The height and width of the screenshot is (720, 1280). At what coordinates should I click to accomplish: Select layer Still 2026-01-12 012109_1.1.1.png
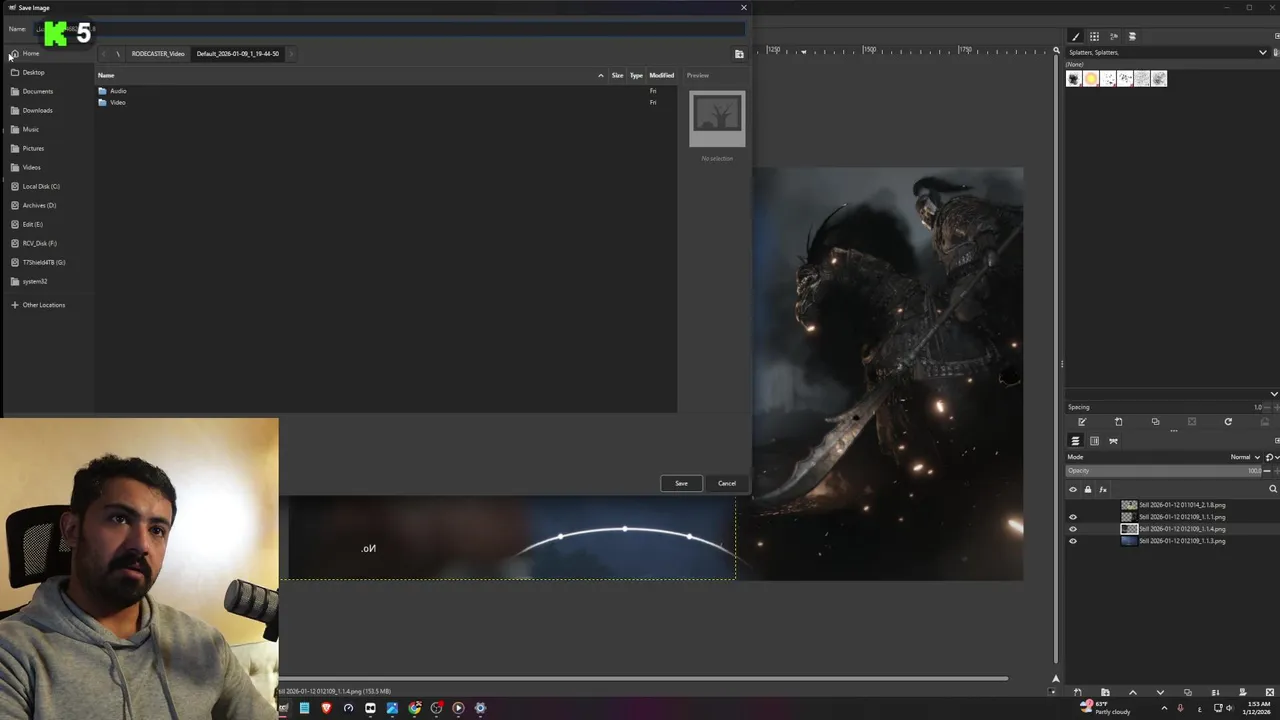[x=1182, y=517]
